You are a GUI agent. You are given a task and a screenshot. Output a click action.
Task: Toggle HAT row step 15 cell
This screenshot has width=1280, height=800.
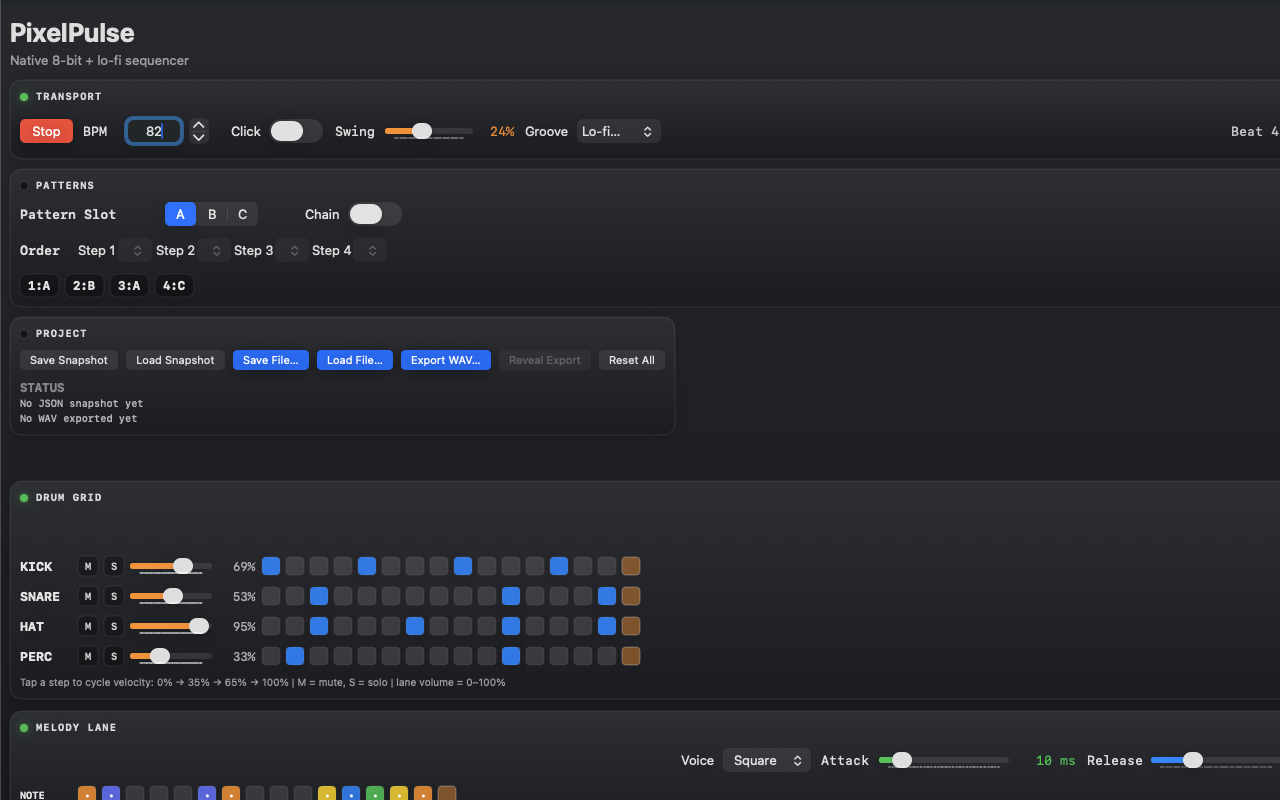point(607,626)
